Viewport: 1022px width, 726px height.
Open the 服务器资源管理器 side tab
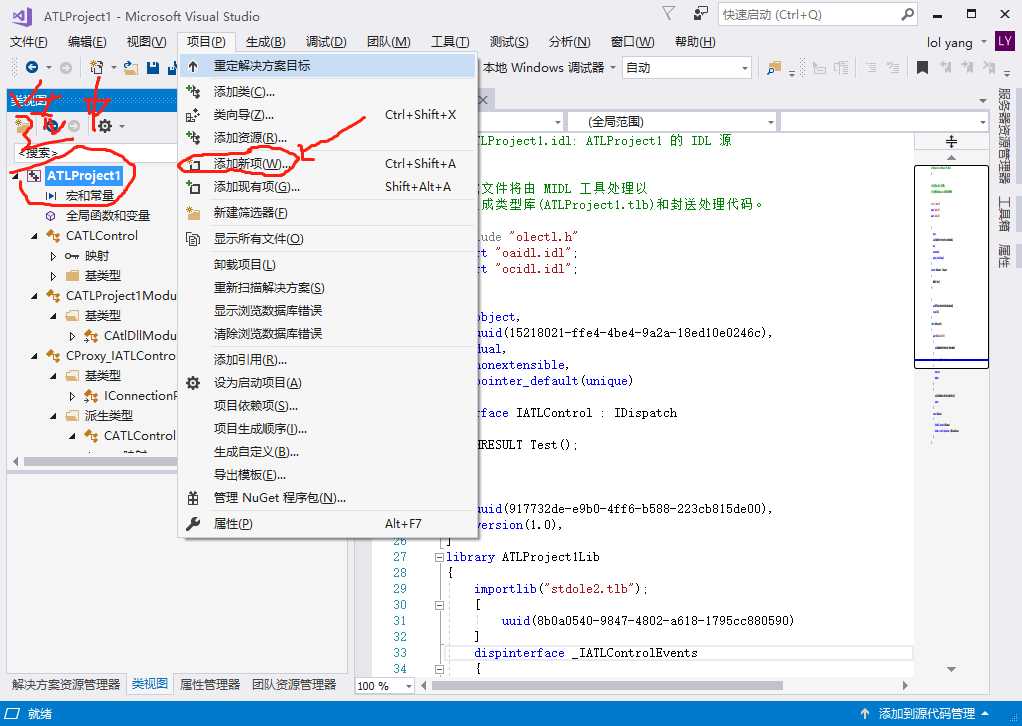(x=1004, y=136)
